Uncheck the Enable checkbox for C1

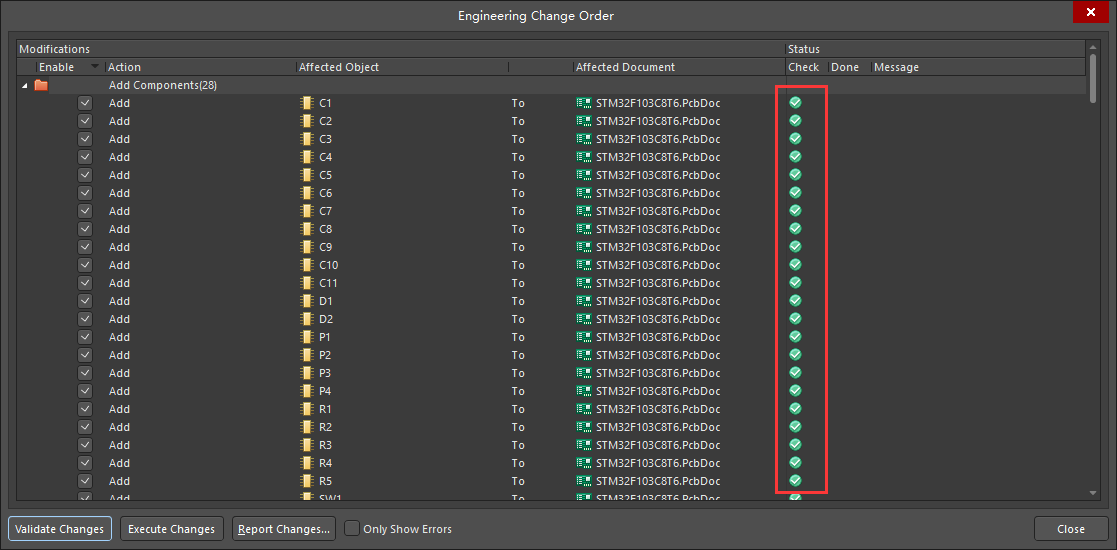(85, 103)
